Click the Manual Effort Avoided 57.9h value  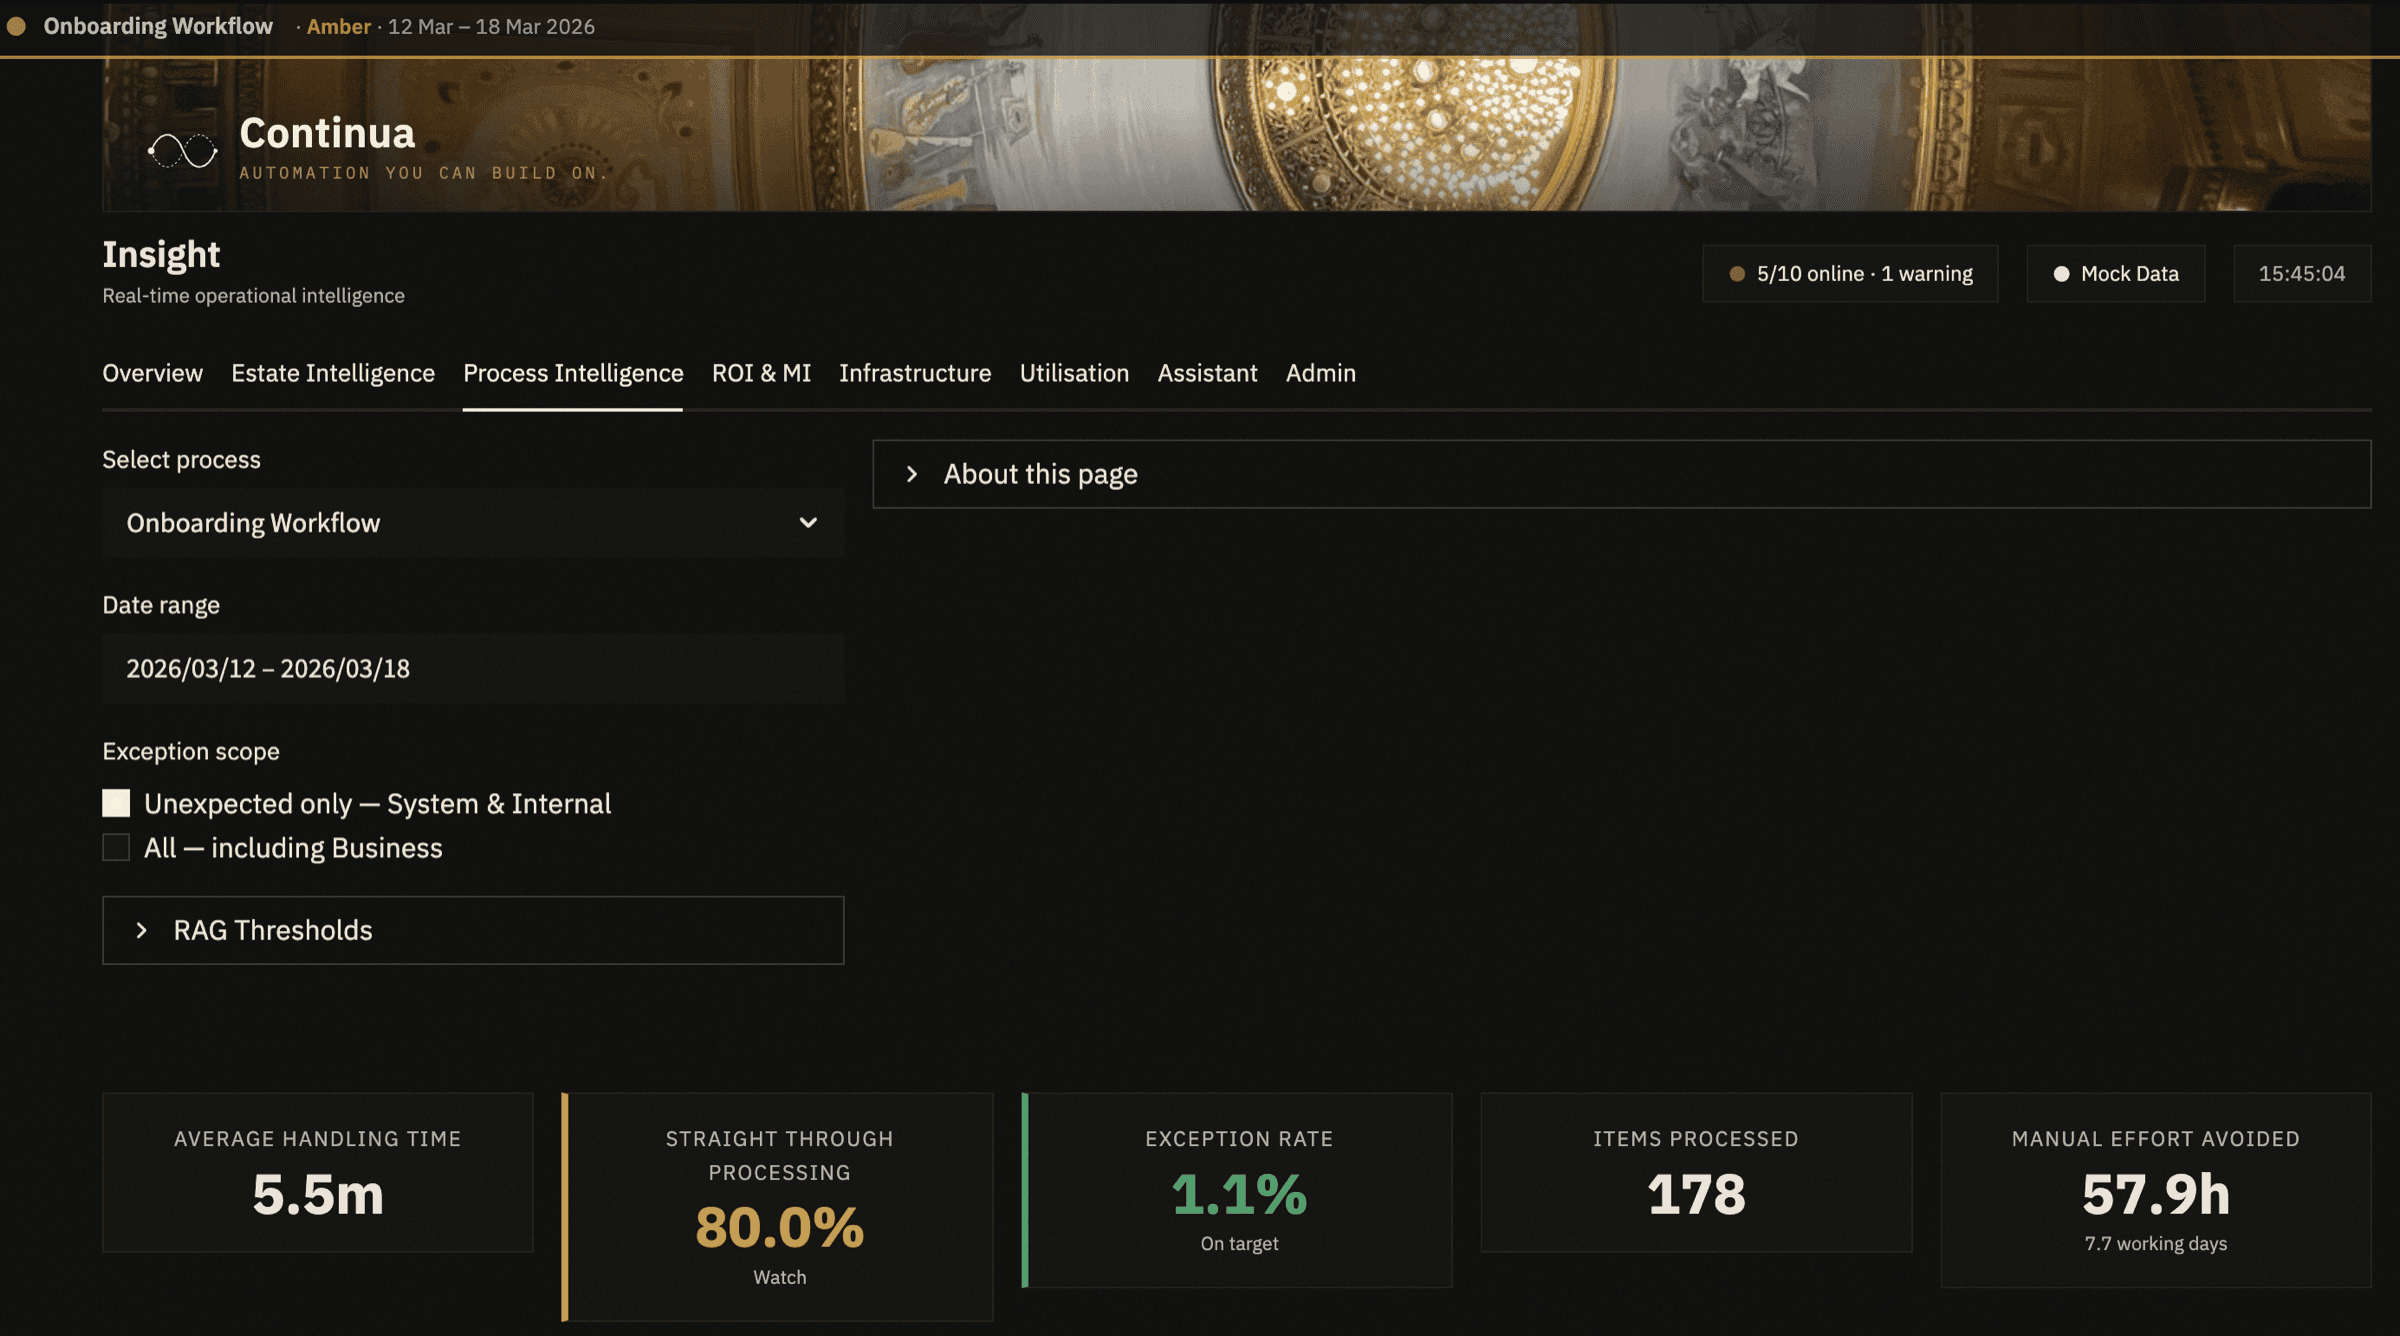click(2156, 1194)
